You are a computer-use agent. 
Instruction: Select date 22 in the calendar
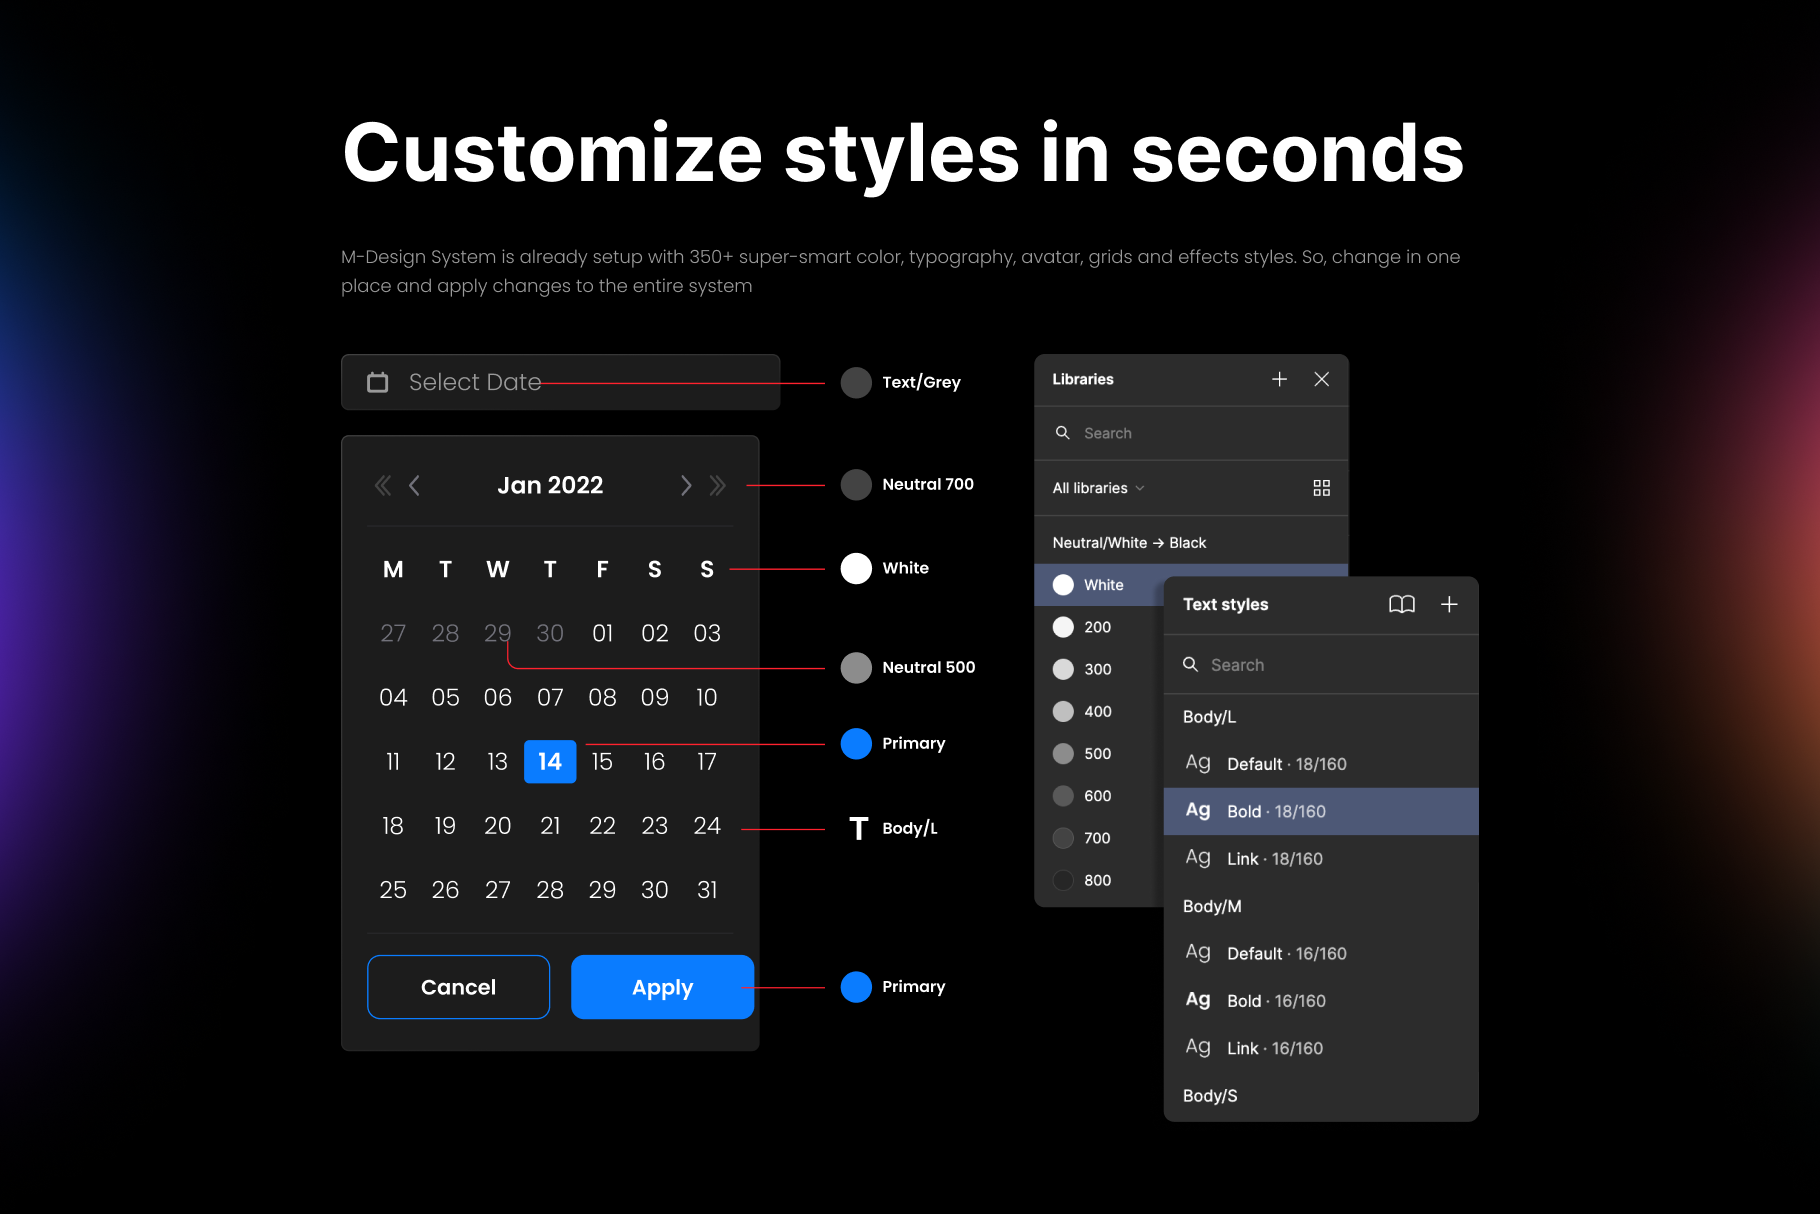click(602, 826)
